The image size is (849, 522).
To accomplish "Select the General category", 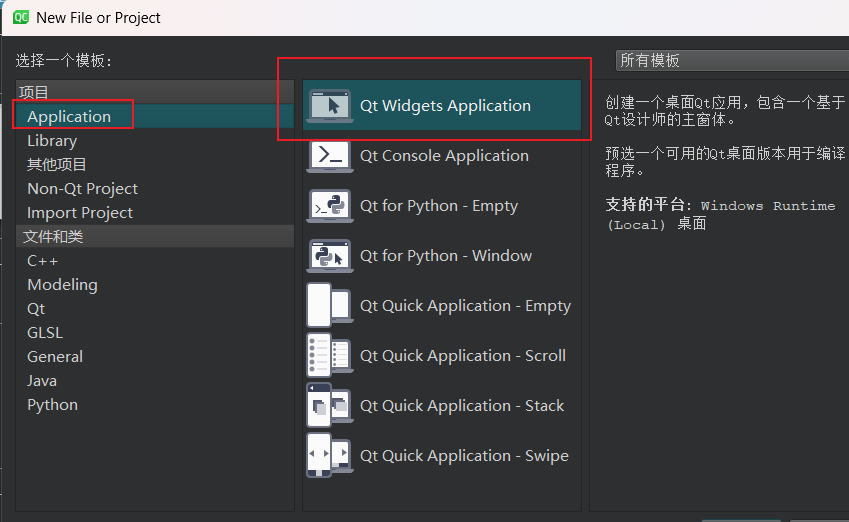I will pyautogui.click(x=155, y=356).
